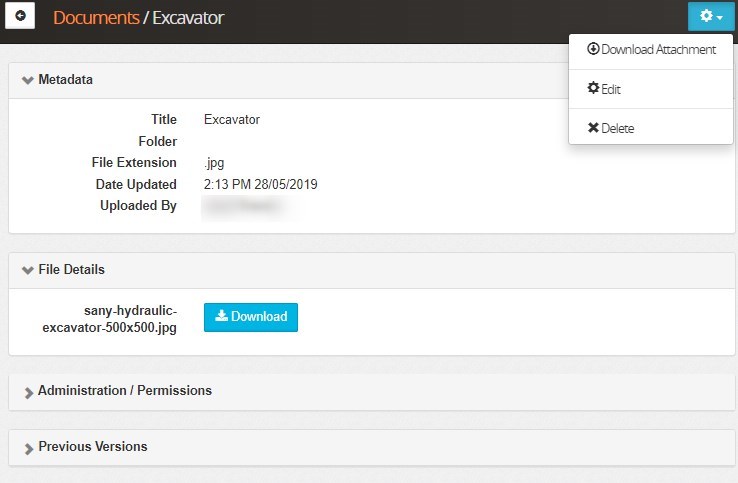Image resolution: width=738 pixels, height=483 pixels.
Task: Click the small gear icon beside Edit
Action: (593, 89)
